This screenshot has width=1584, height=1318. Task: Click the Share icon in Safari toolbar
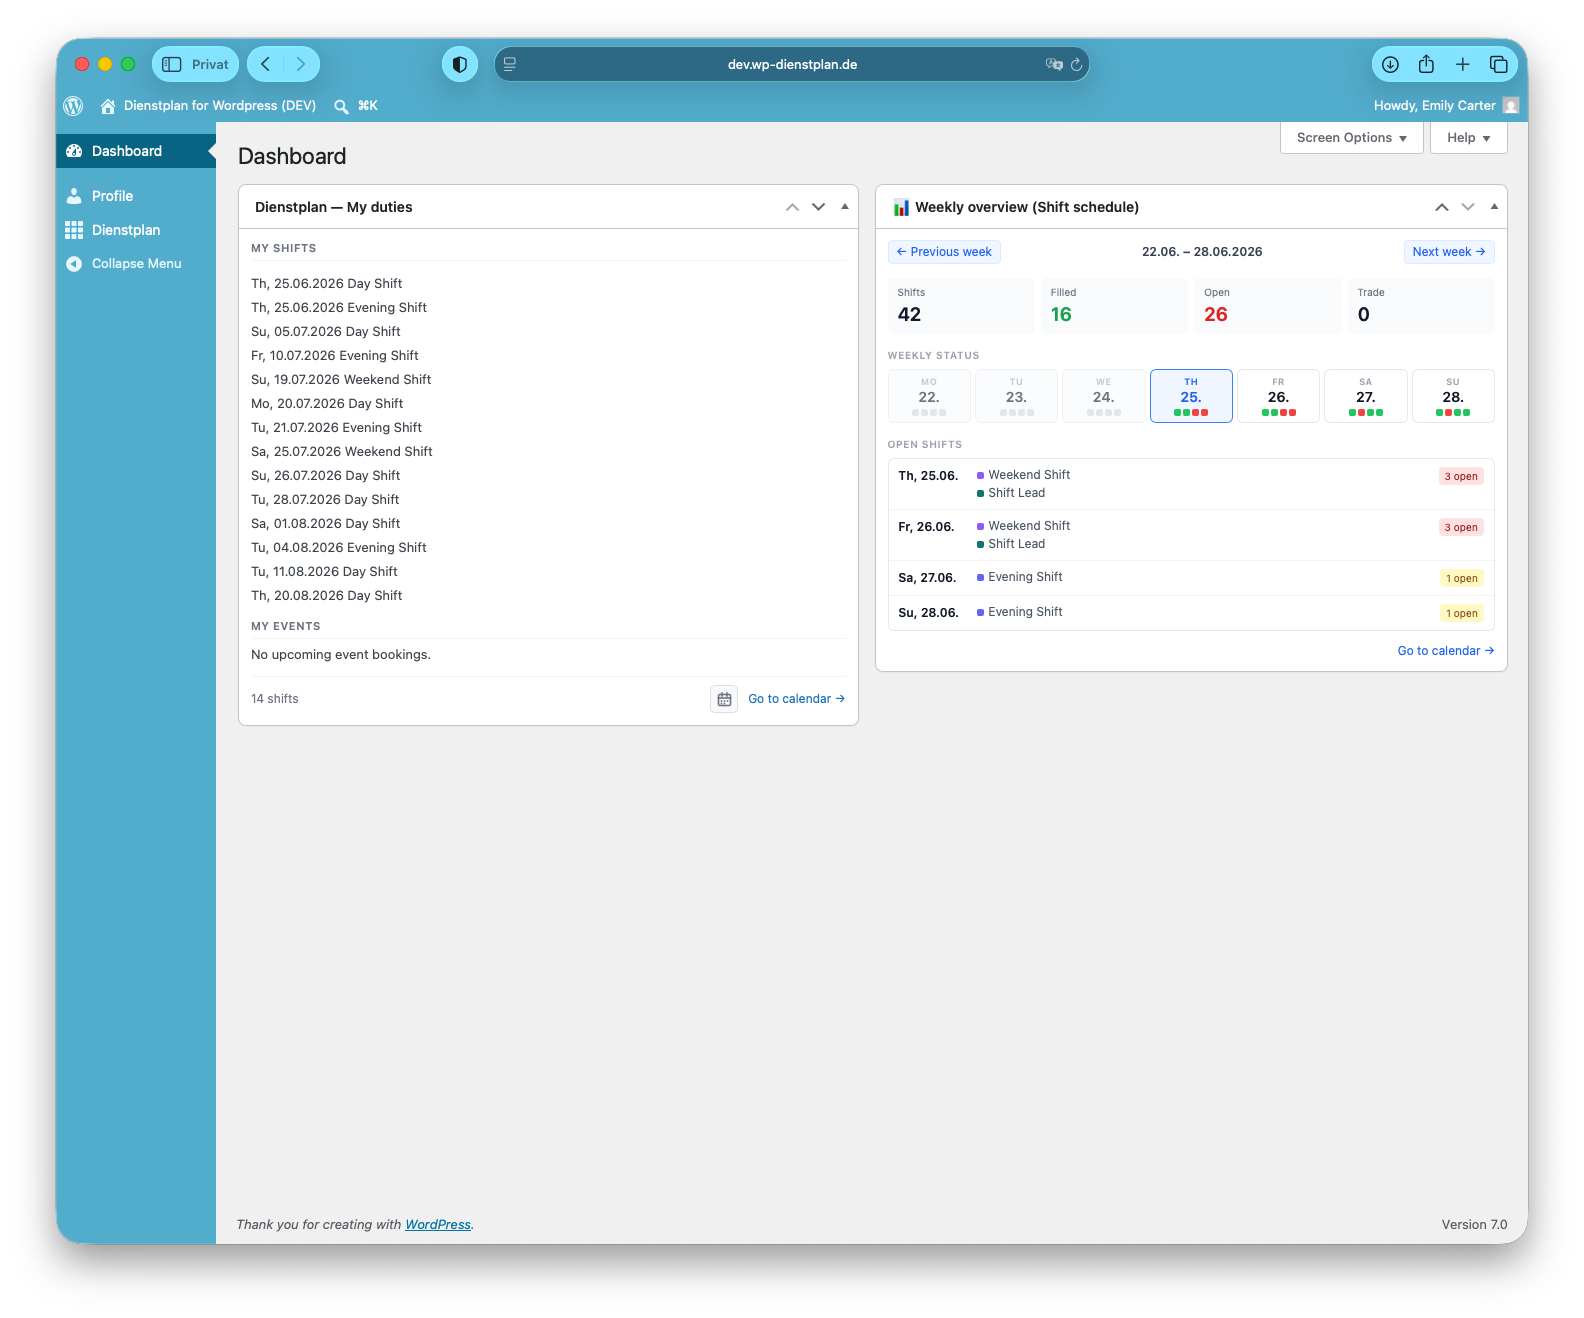pyautogui.click(x=1426, y=64)
